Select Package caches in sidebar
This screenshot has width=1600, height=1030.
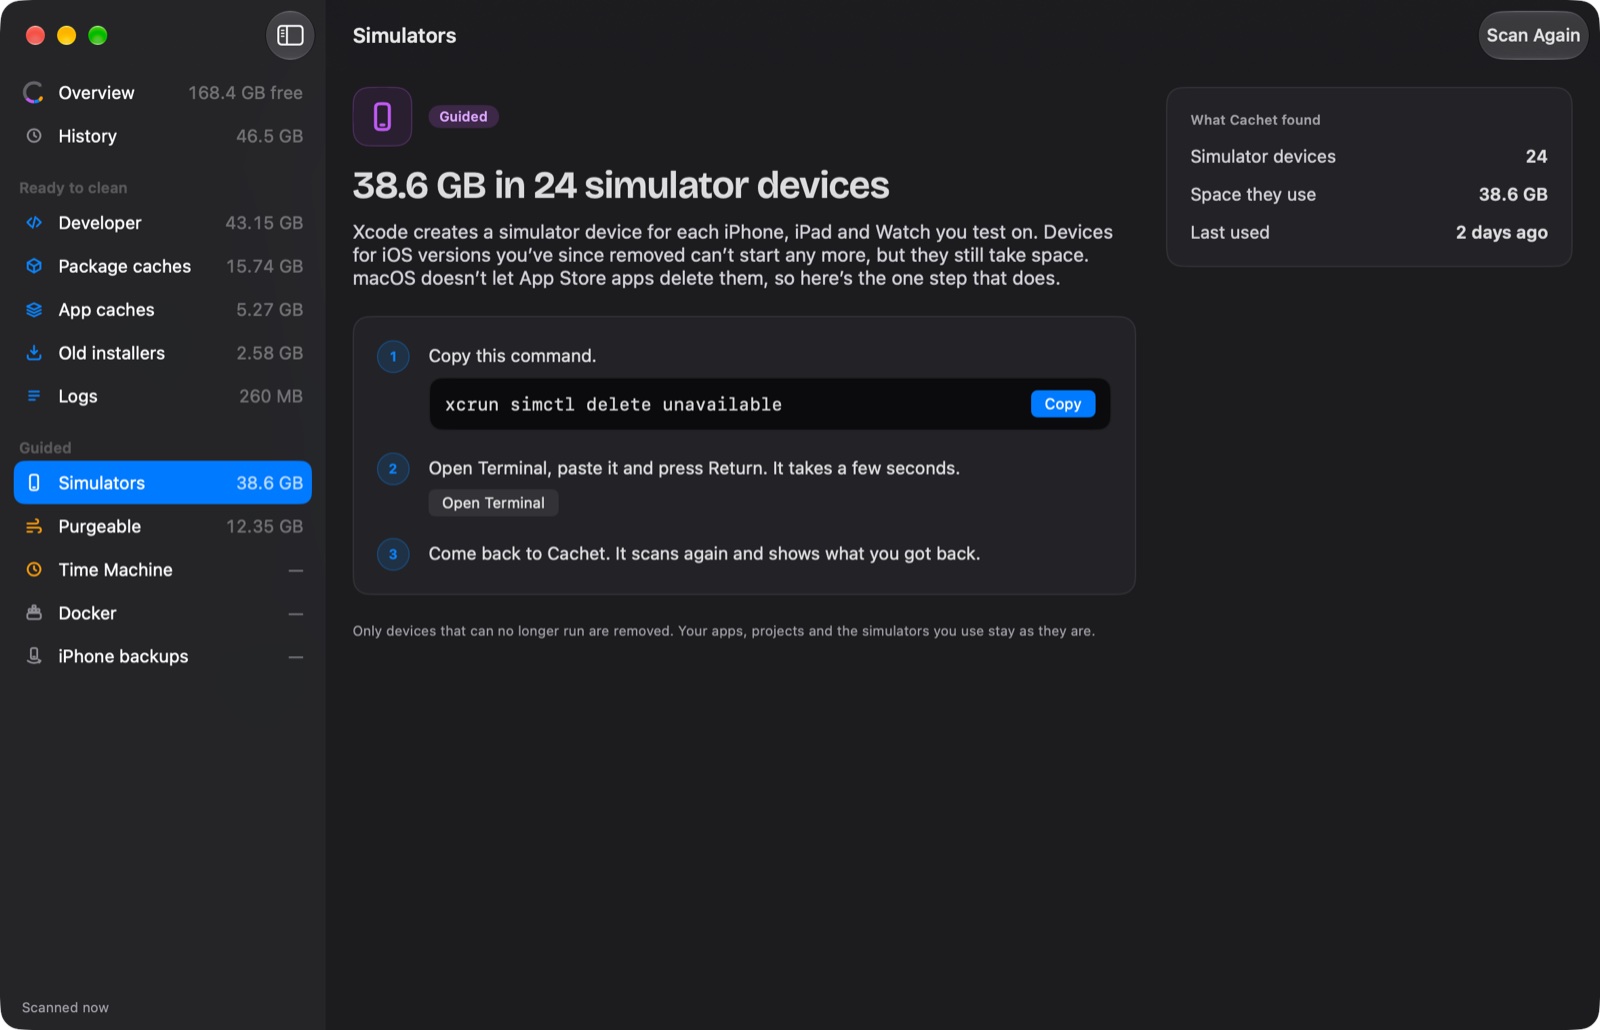coord(163,266)
